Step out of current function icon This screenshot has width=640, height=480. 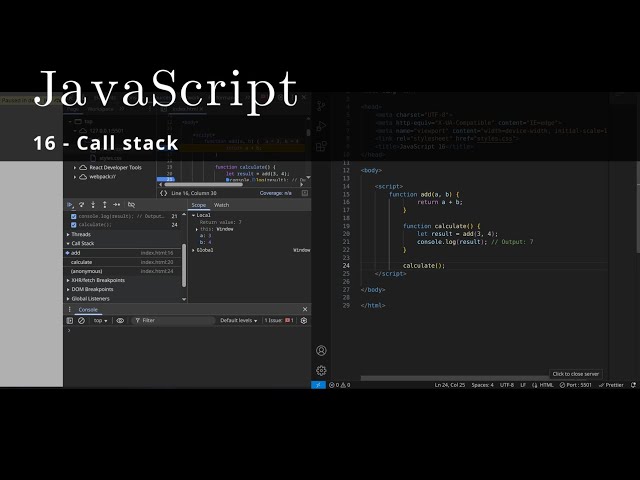[104, 204]
